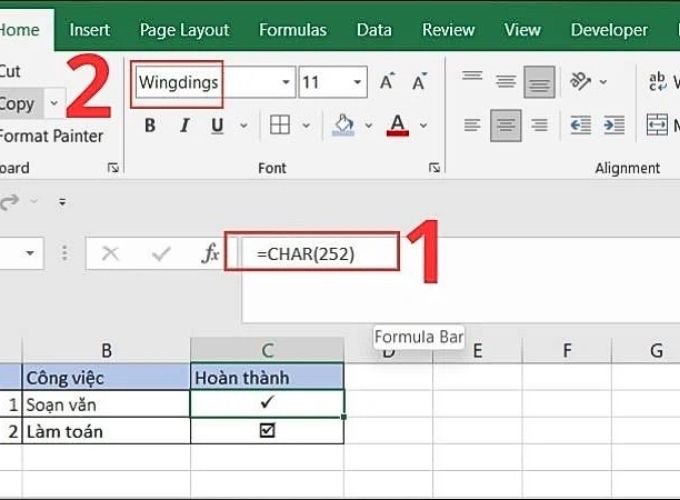The height and width of the screenshot is (500, 680).
Task: Toggle Underline formatting
Action: click(217, 126)
